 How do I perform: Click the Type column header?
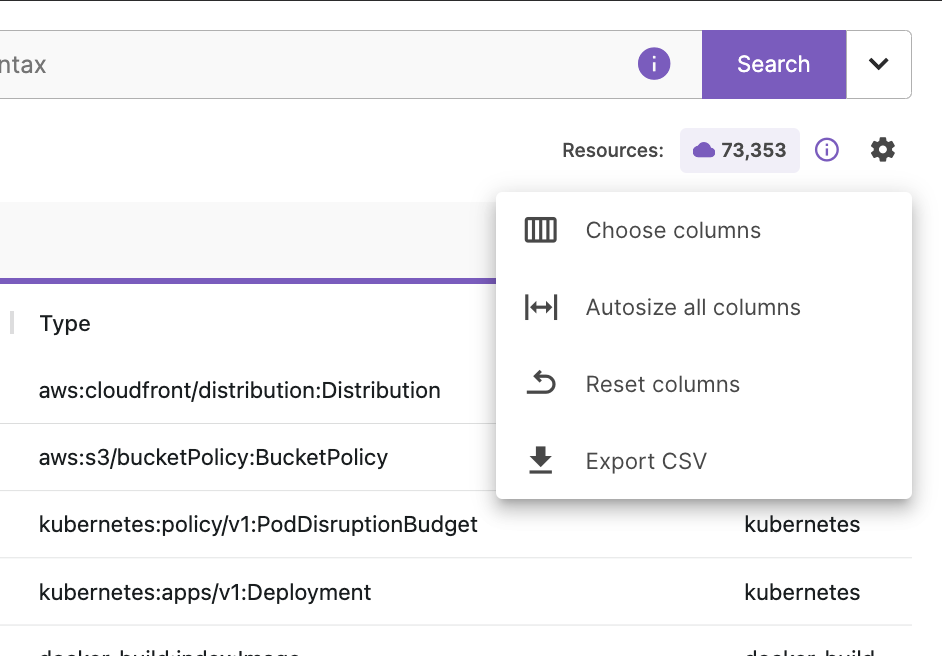coord(65,323)
